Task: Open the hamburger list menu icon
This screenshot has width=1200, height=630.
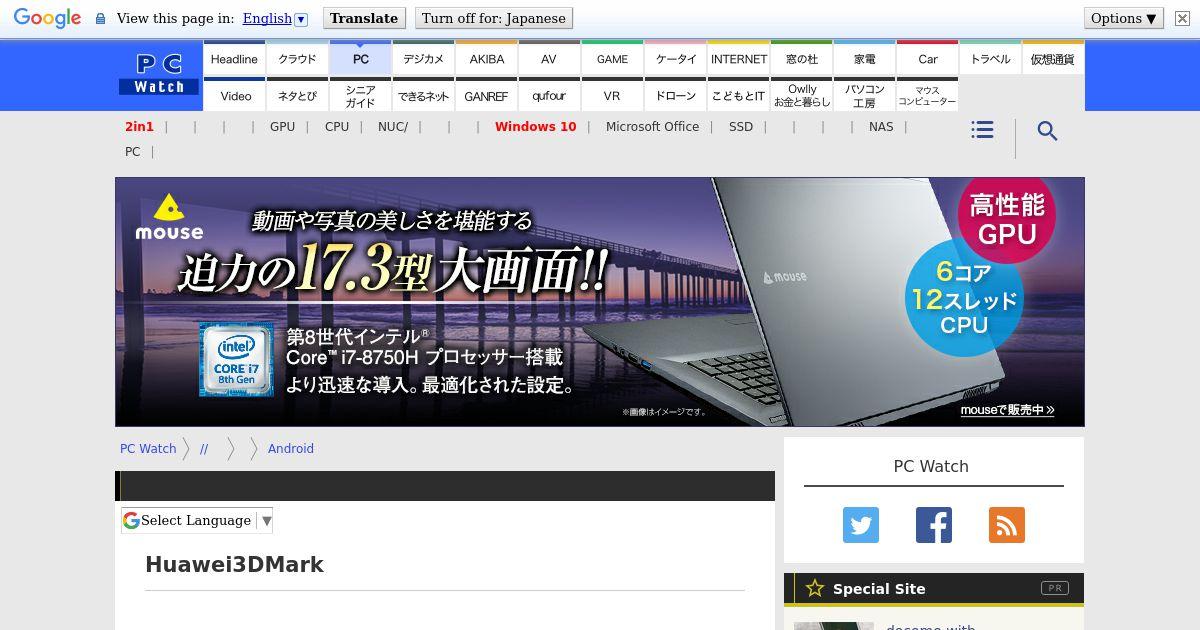Action: click(982, 130)
